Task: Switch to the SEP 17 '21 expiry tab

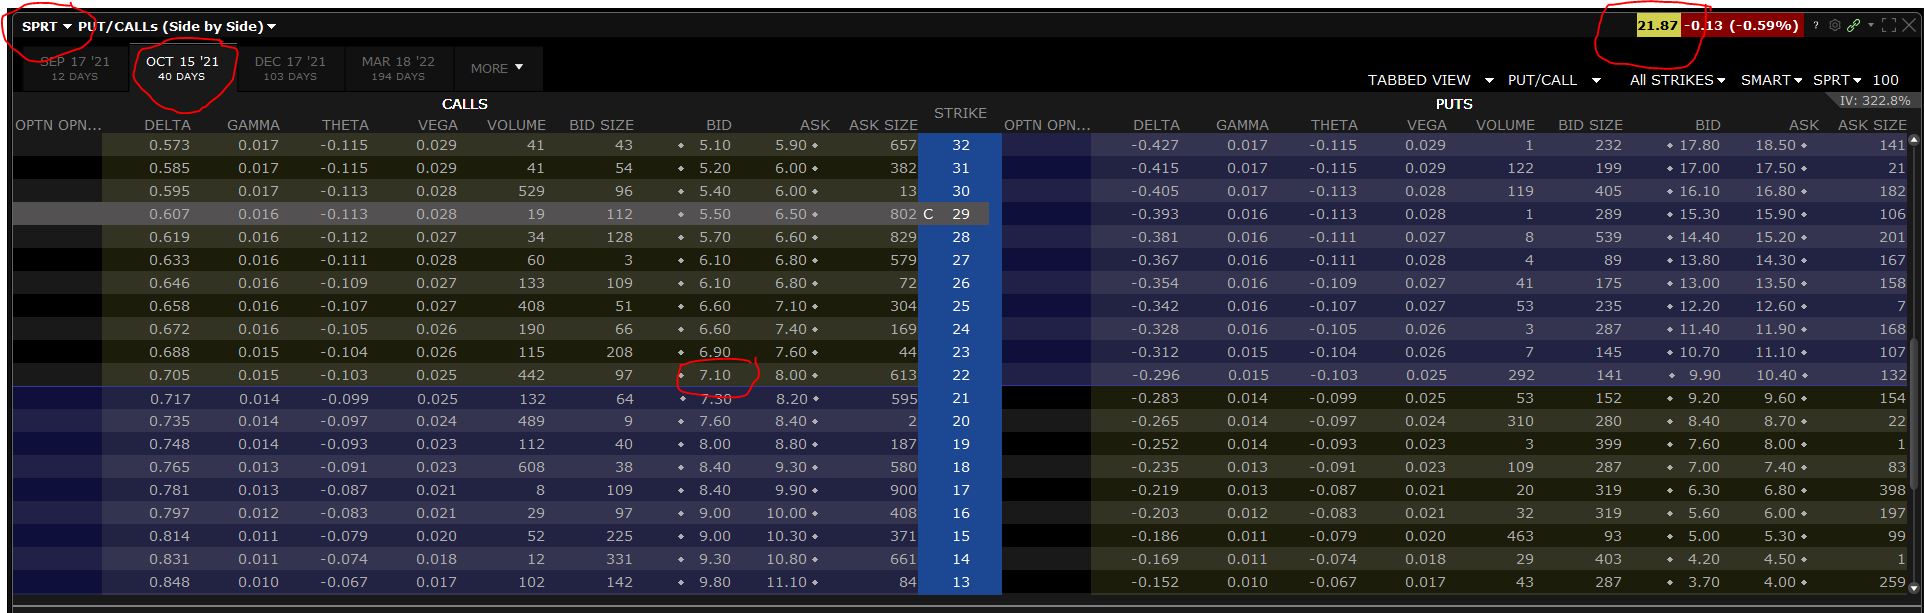Action: (75, 68)
